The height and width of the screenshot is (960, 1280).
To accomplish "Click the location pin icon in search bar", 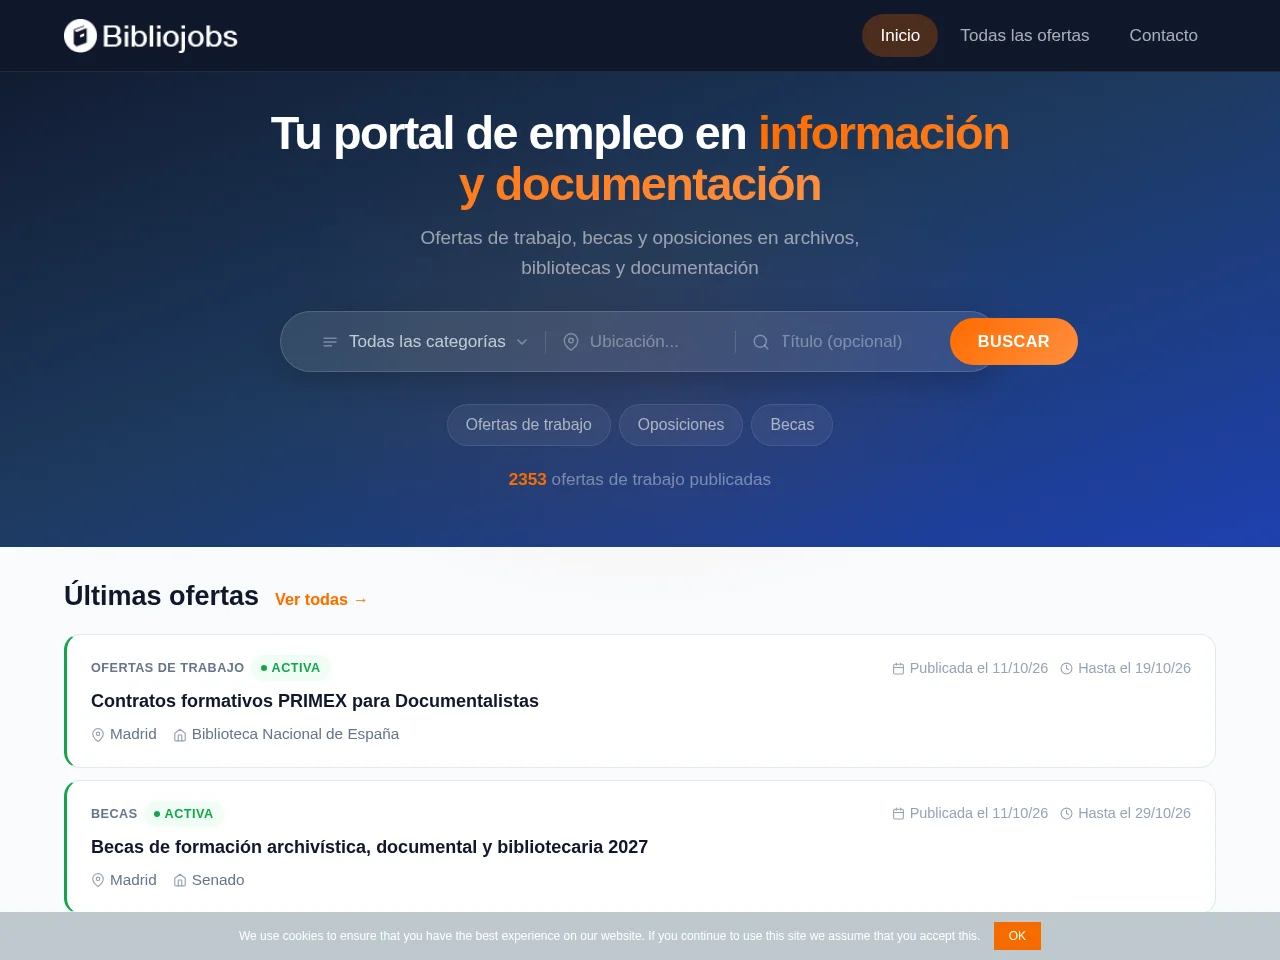I will (571, 342).
